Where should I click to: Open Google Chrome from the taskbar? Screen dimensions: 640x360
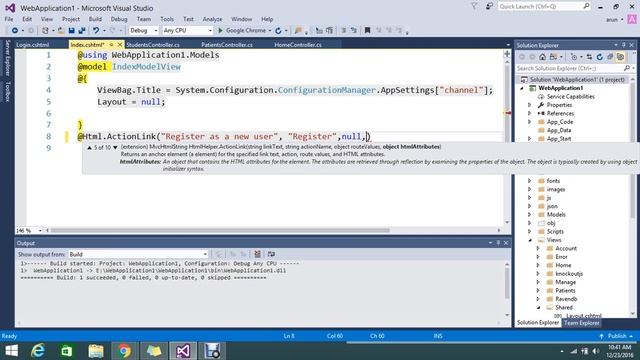(x=124, y=351)
